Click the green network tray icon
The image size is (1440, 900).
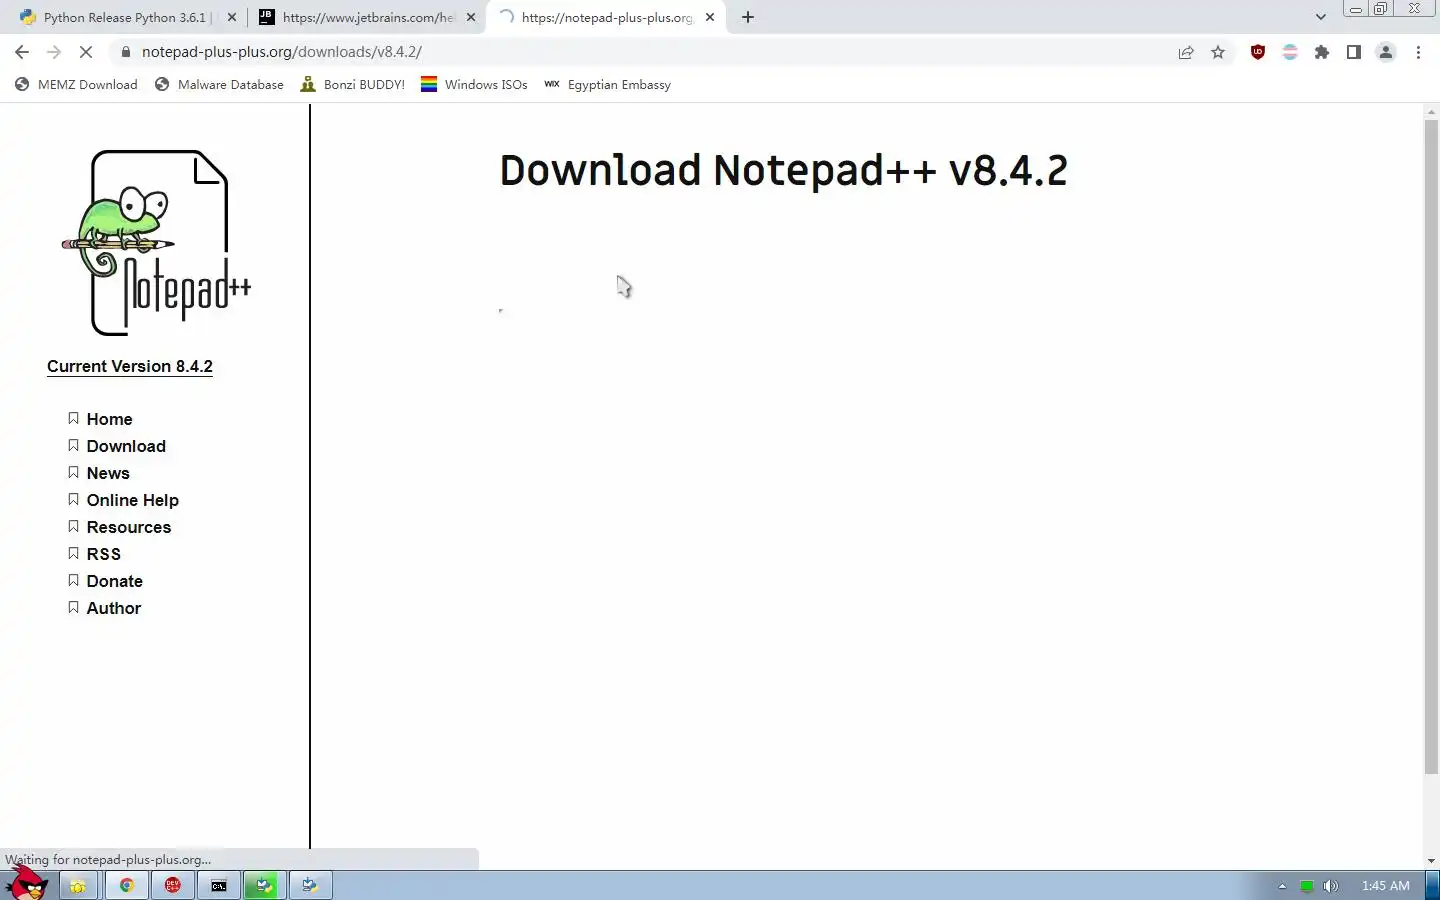[x=1306, y=886]
